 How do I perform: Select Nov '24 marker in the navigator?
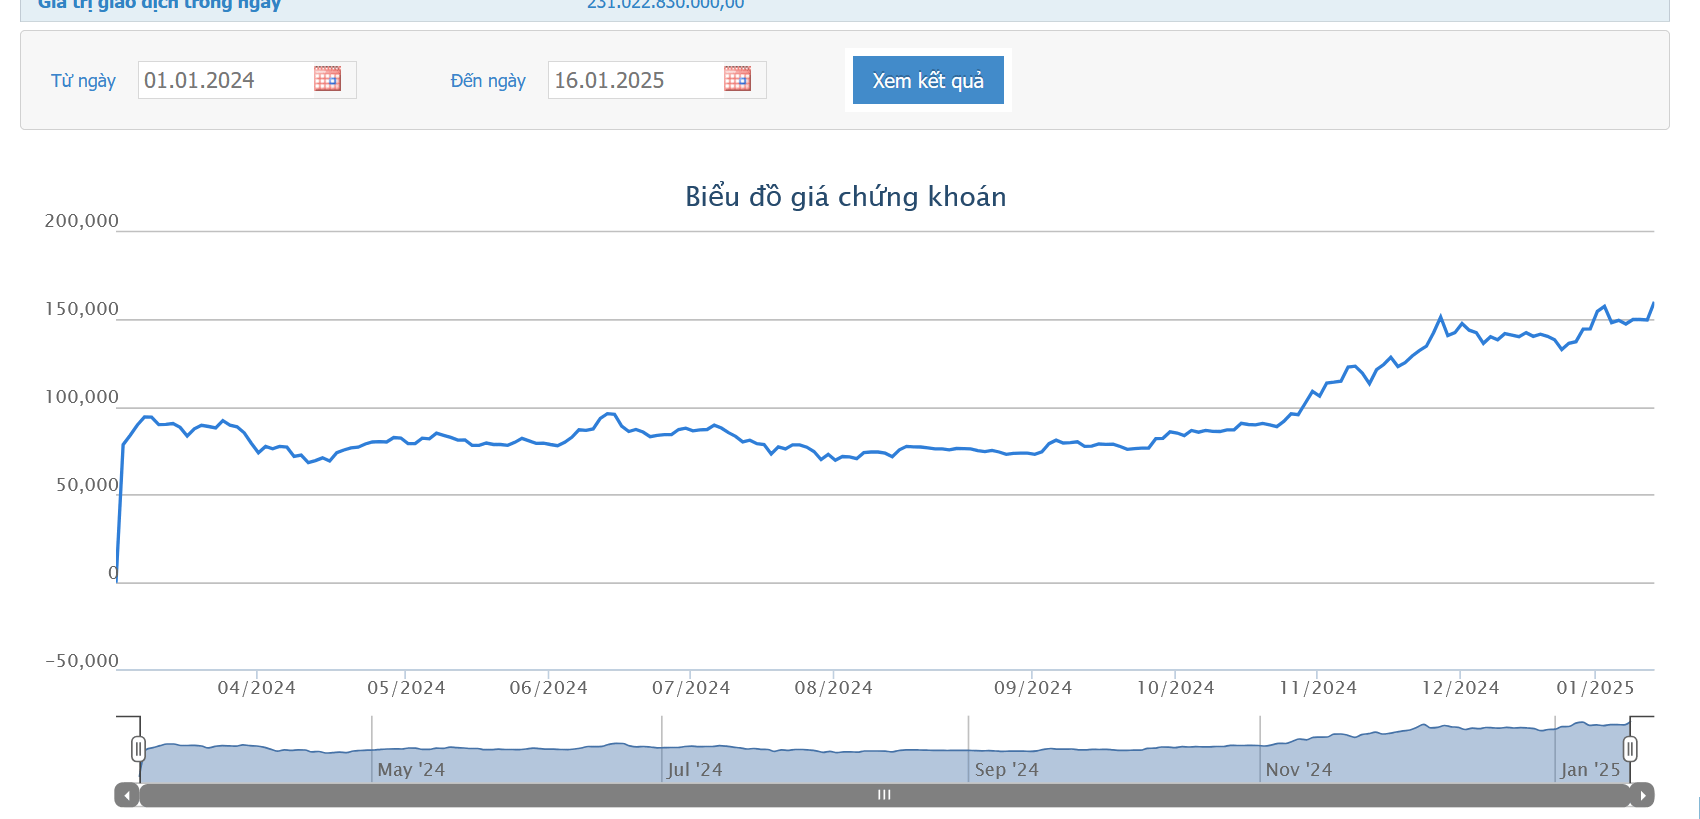click(x=1298, y=770)
